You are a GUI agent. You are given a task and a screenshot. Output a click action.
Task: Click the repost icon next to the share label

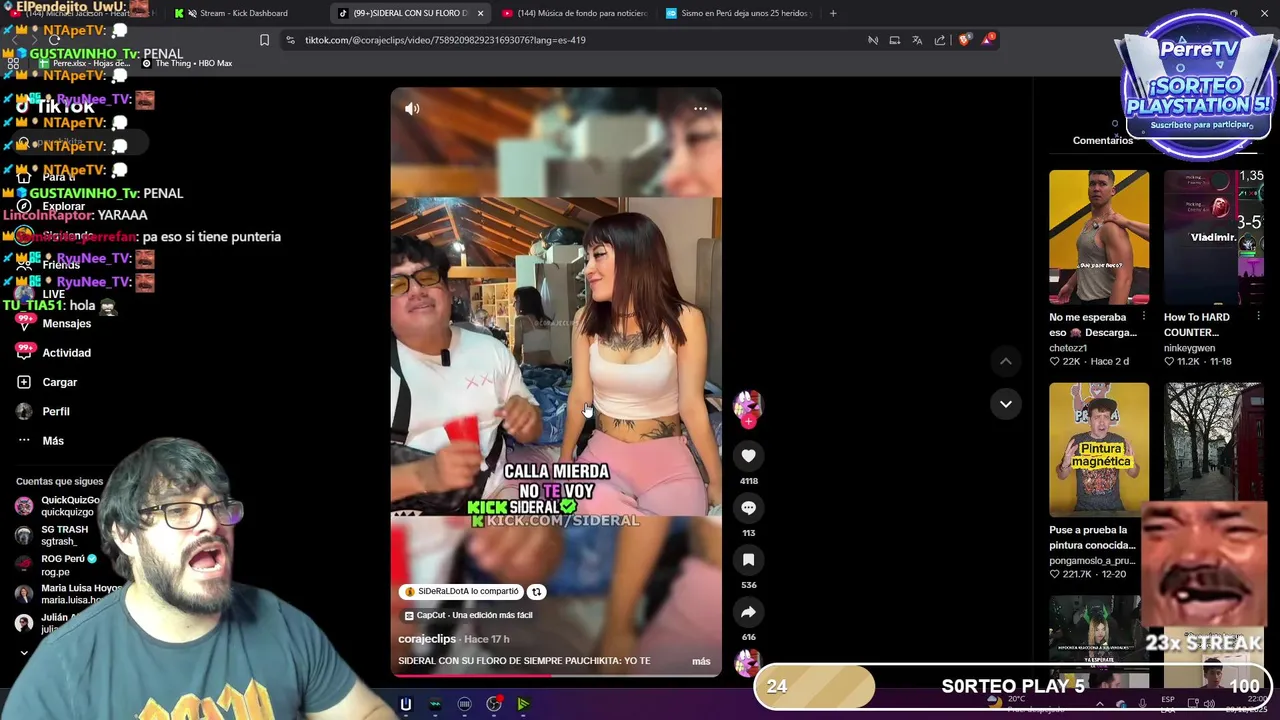pos(536,592)
